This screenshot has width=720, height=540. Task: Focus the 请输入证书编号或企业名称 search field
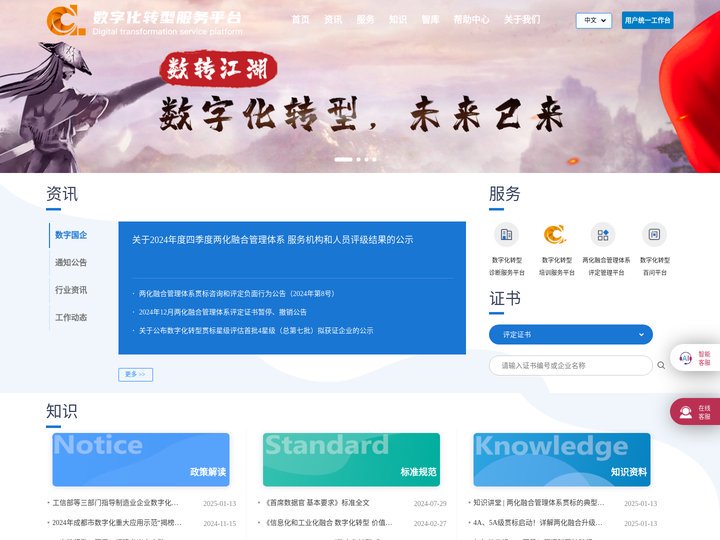(x=571, y=366)
